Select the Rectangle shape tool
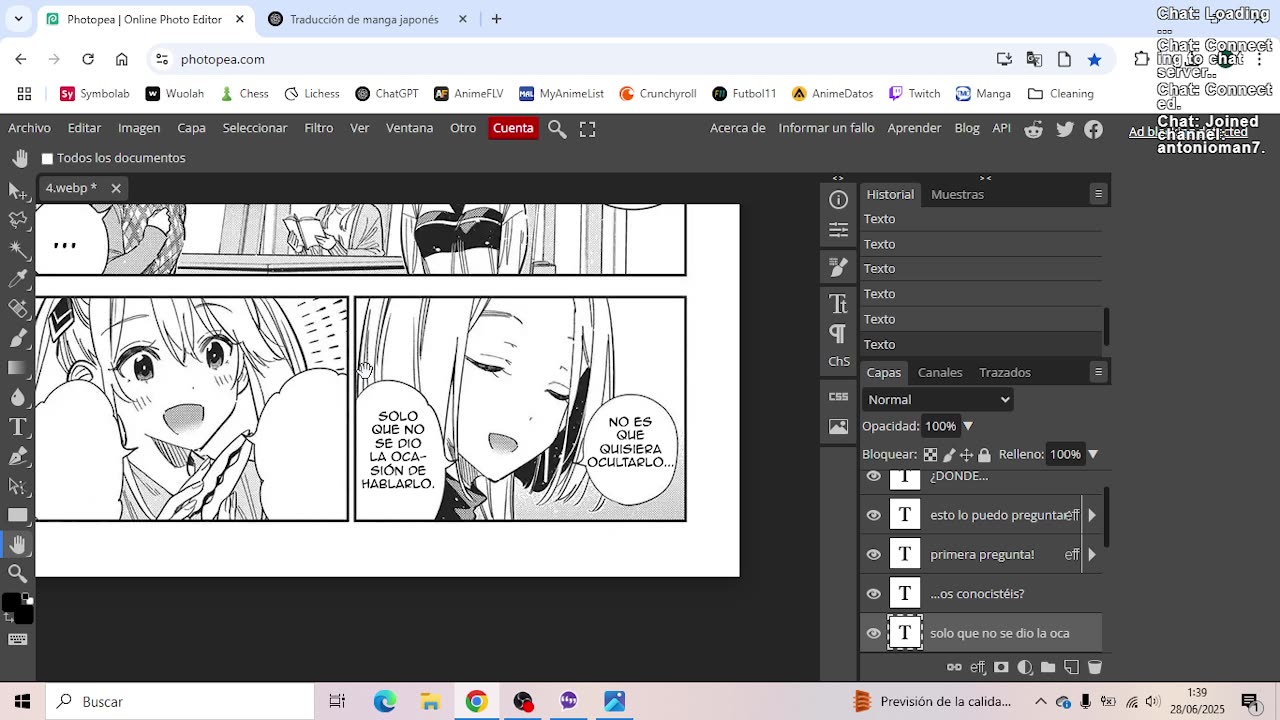 pos(17,515)
